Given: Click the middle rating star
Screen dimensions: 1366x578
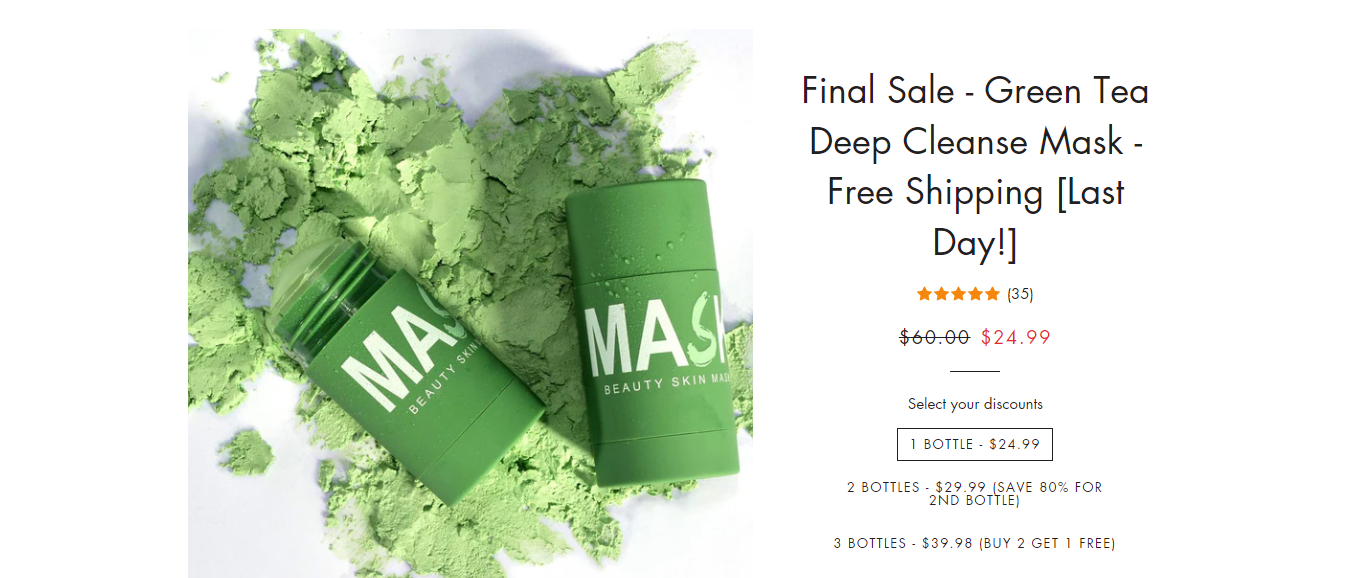Looking at the screenshot, I should click(x=959, y=294).
